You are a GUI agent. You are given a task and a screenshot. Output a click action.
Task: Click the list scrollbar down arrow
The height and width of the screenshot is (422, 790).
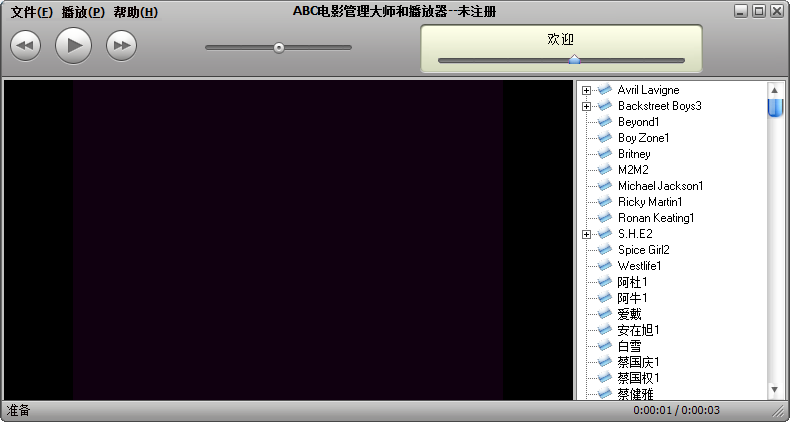click(x=775, y=389)
